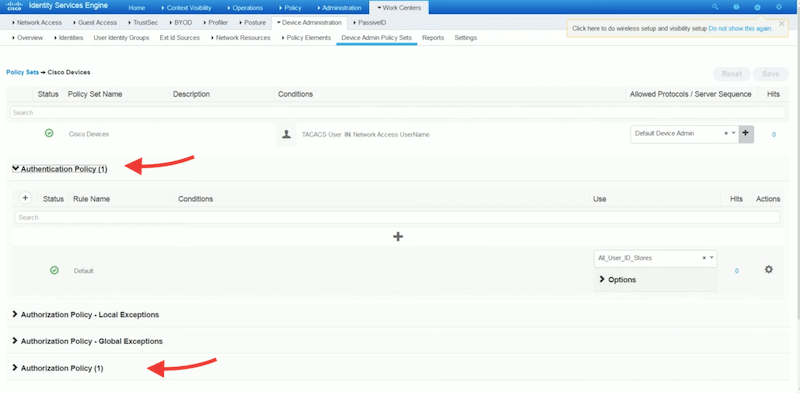Close the wireless setup notification banner
The height and width of the screenshot is (393, 800).
coord(781,23)
